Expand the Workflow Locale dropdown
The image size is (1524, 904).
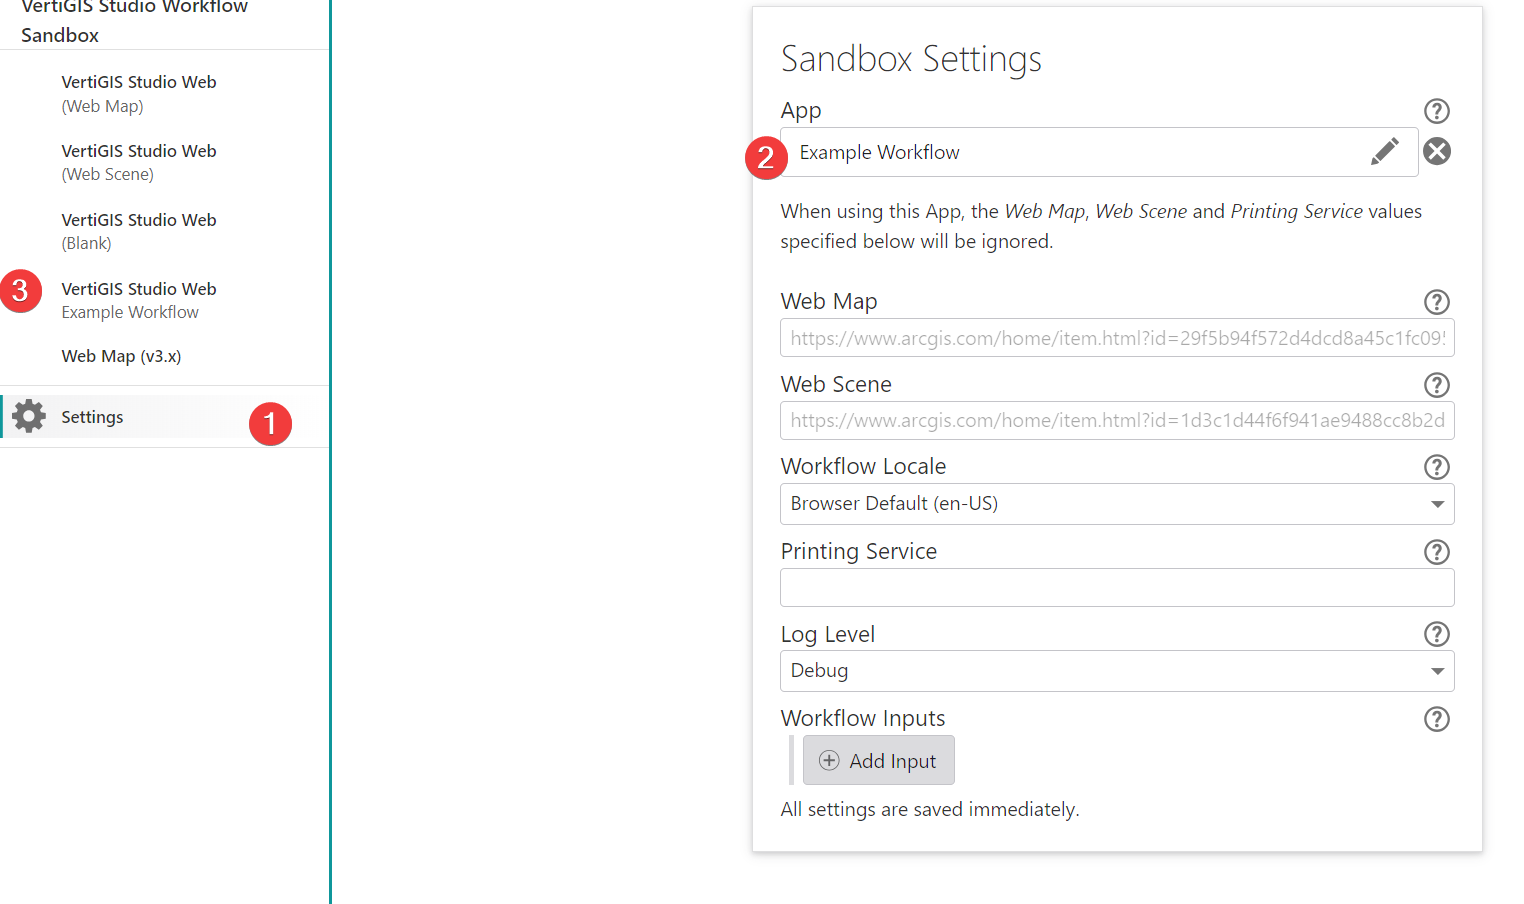pyautogui.click(x=1437, y=504)
